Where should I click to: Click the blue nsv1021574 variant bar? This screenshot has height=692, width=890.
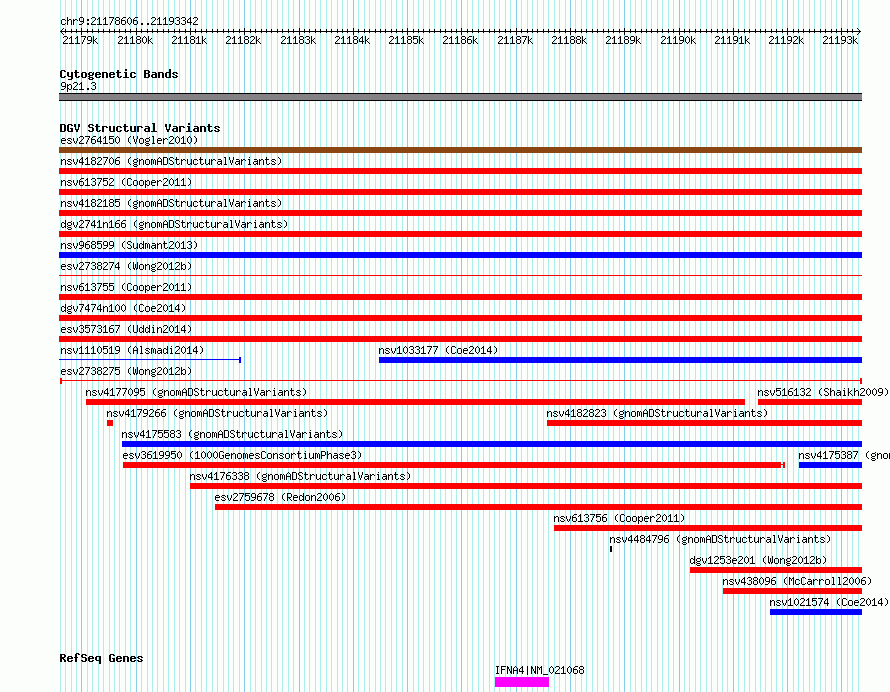(x=816, y=612)
